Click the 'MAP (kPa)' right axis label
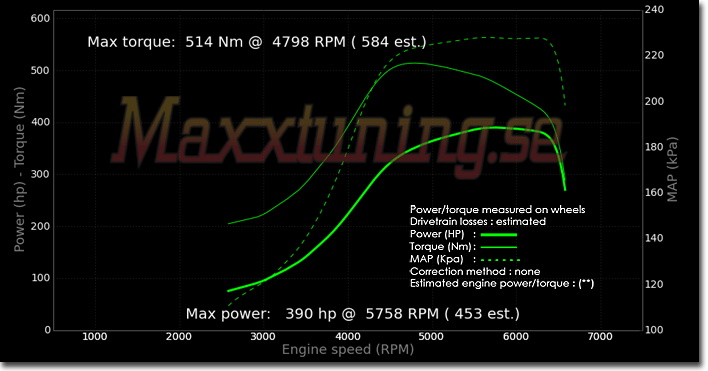The image size is (708, 371). coord(672,169)
